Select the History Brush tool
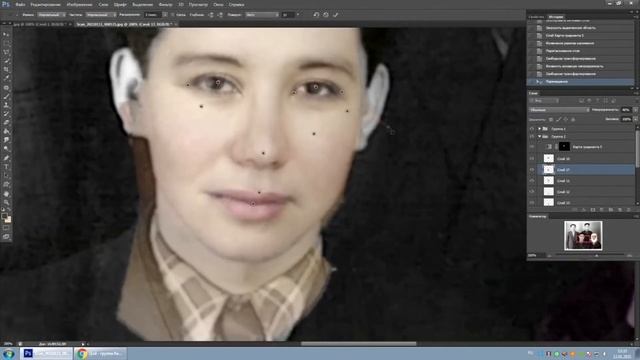 tap(6, 113)
